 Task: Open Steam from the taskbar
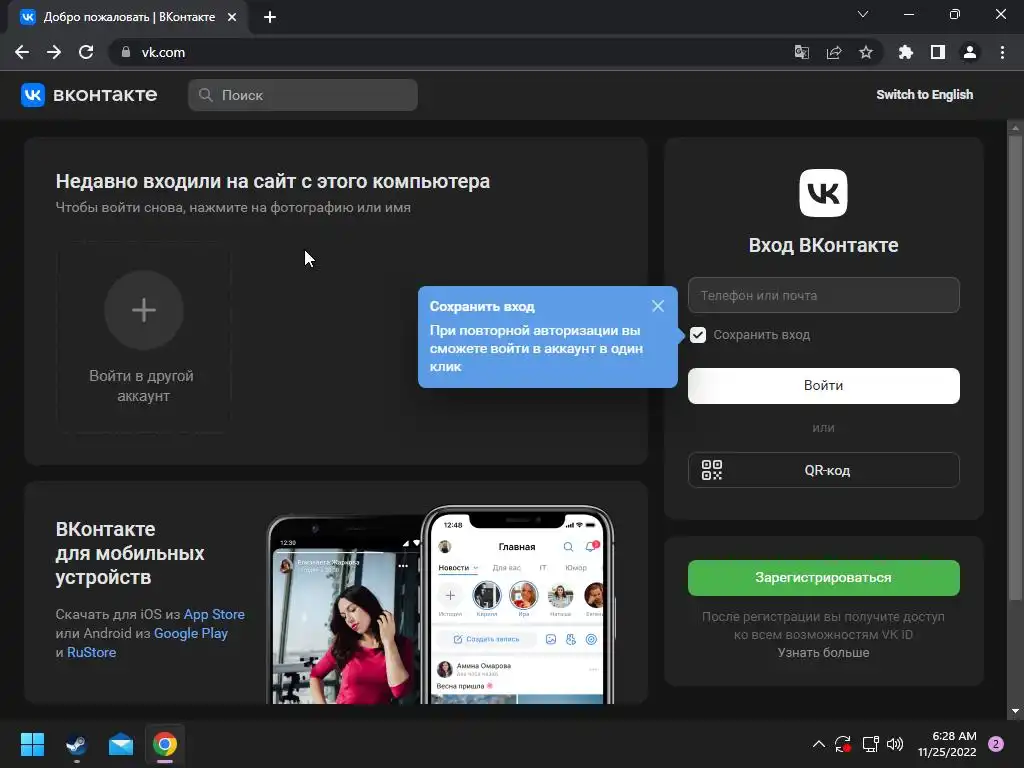[76, 744]
